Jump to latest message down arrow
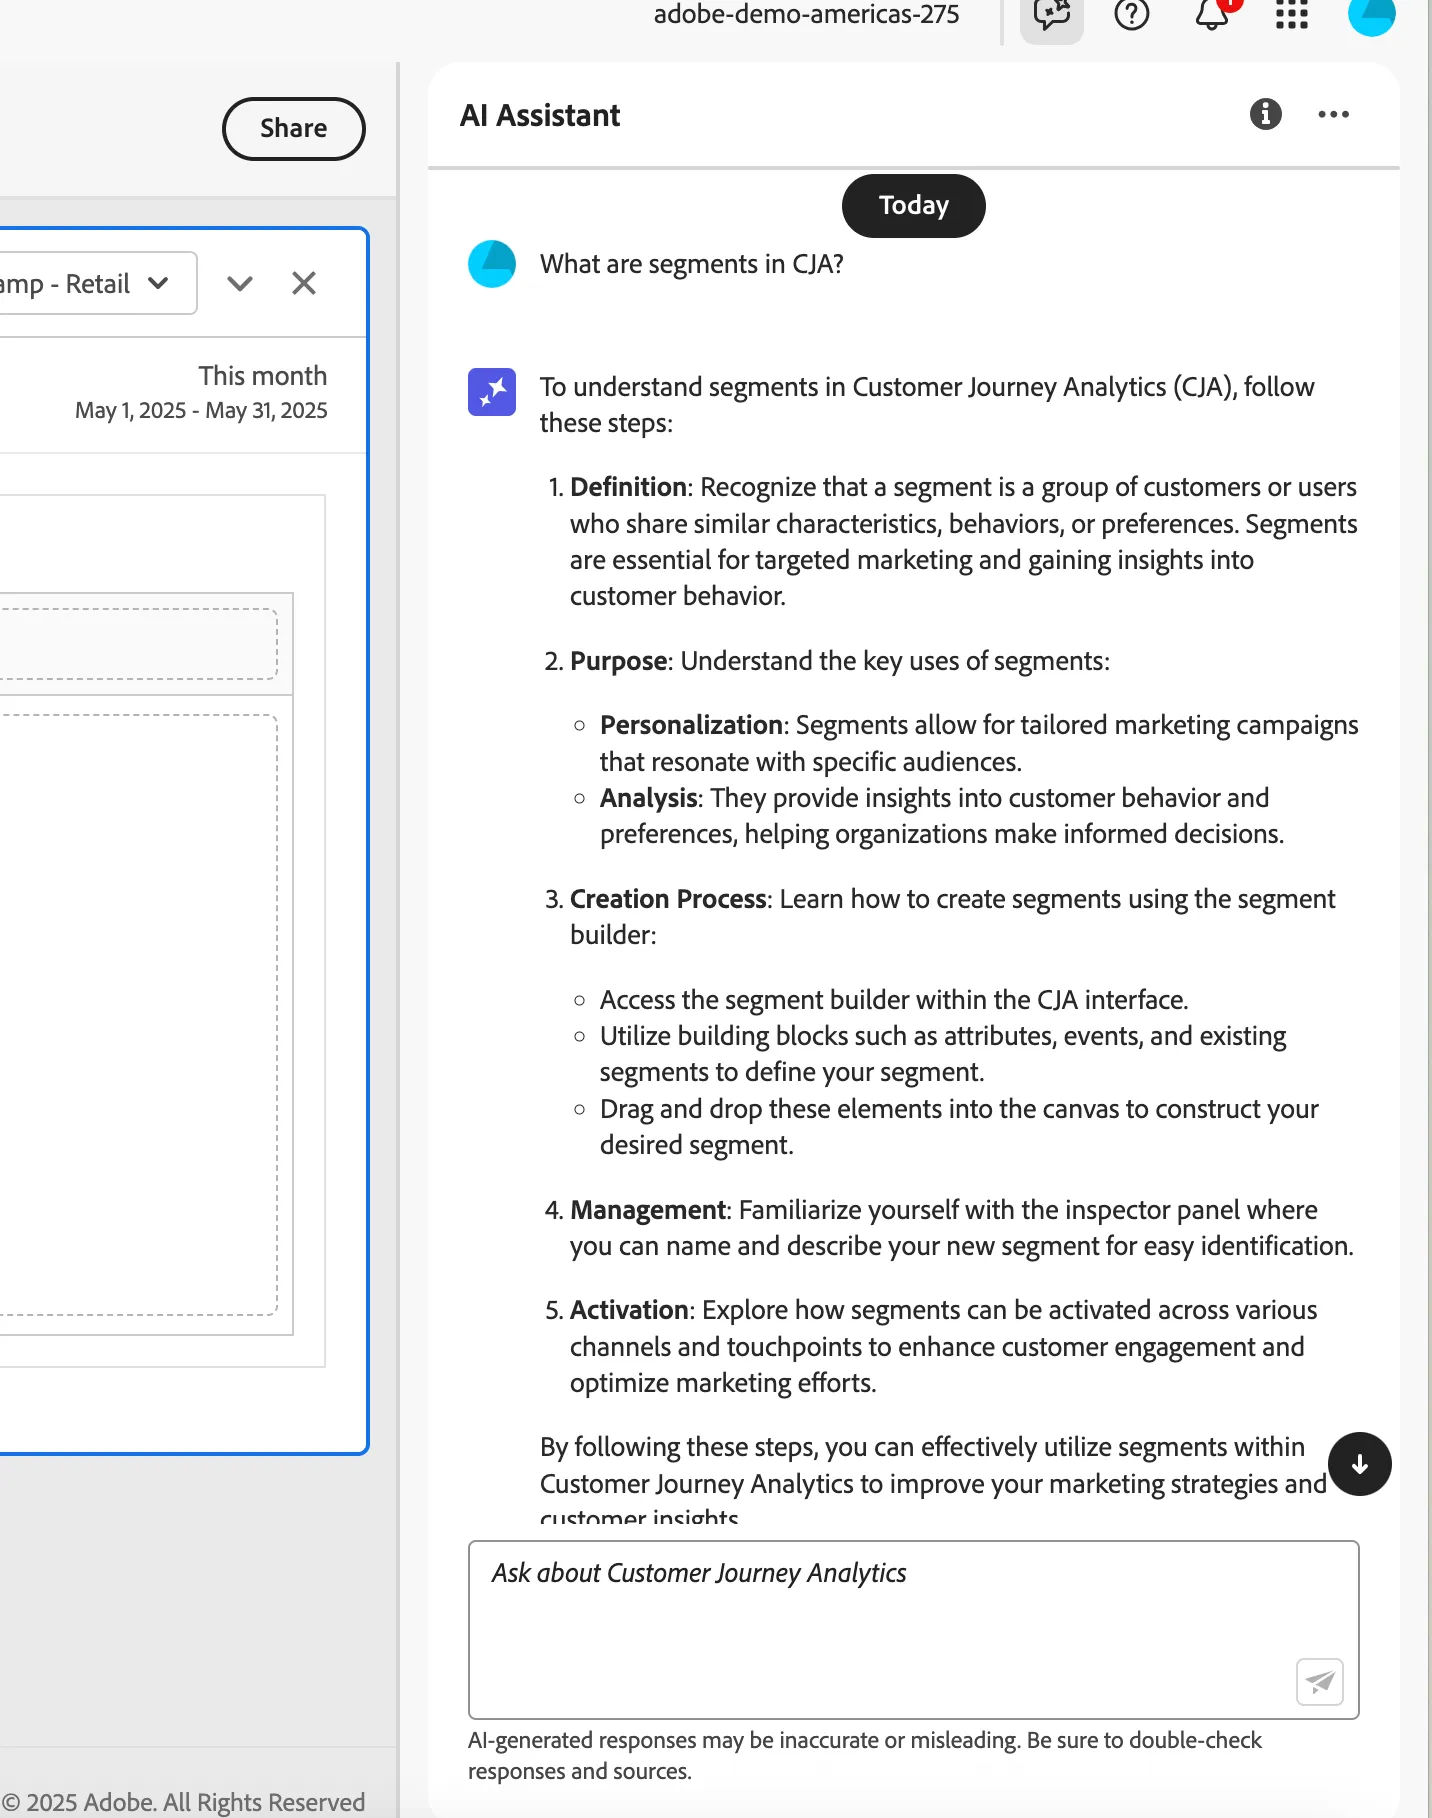This screenshot has height=1818, width=1432. click(x=1359, y=1464)
